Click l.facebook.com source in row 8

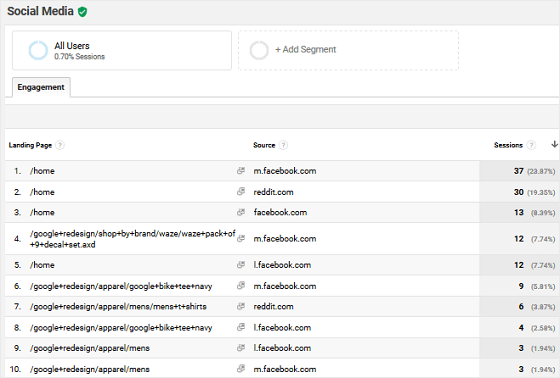(x=282, y=327)
